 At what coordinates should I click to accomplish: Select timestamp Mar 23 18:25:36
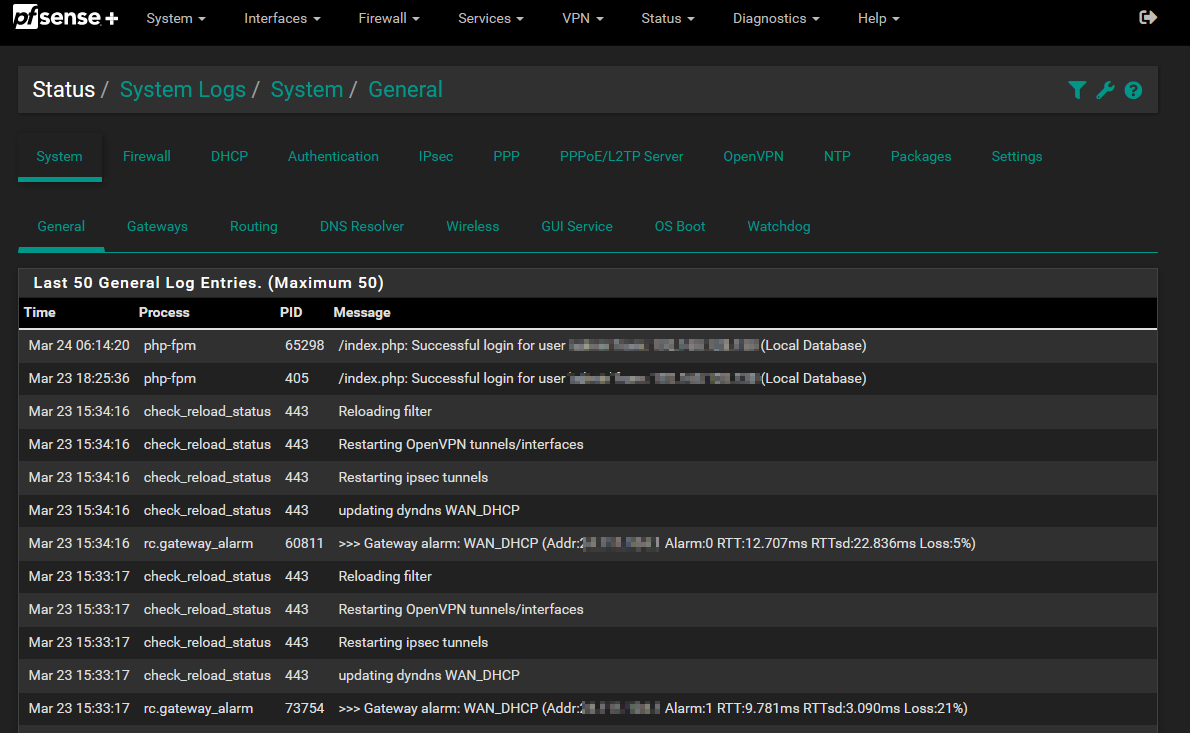click(79, 379)
